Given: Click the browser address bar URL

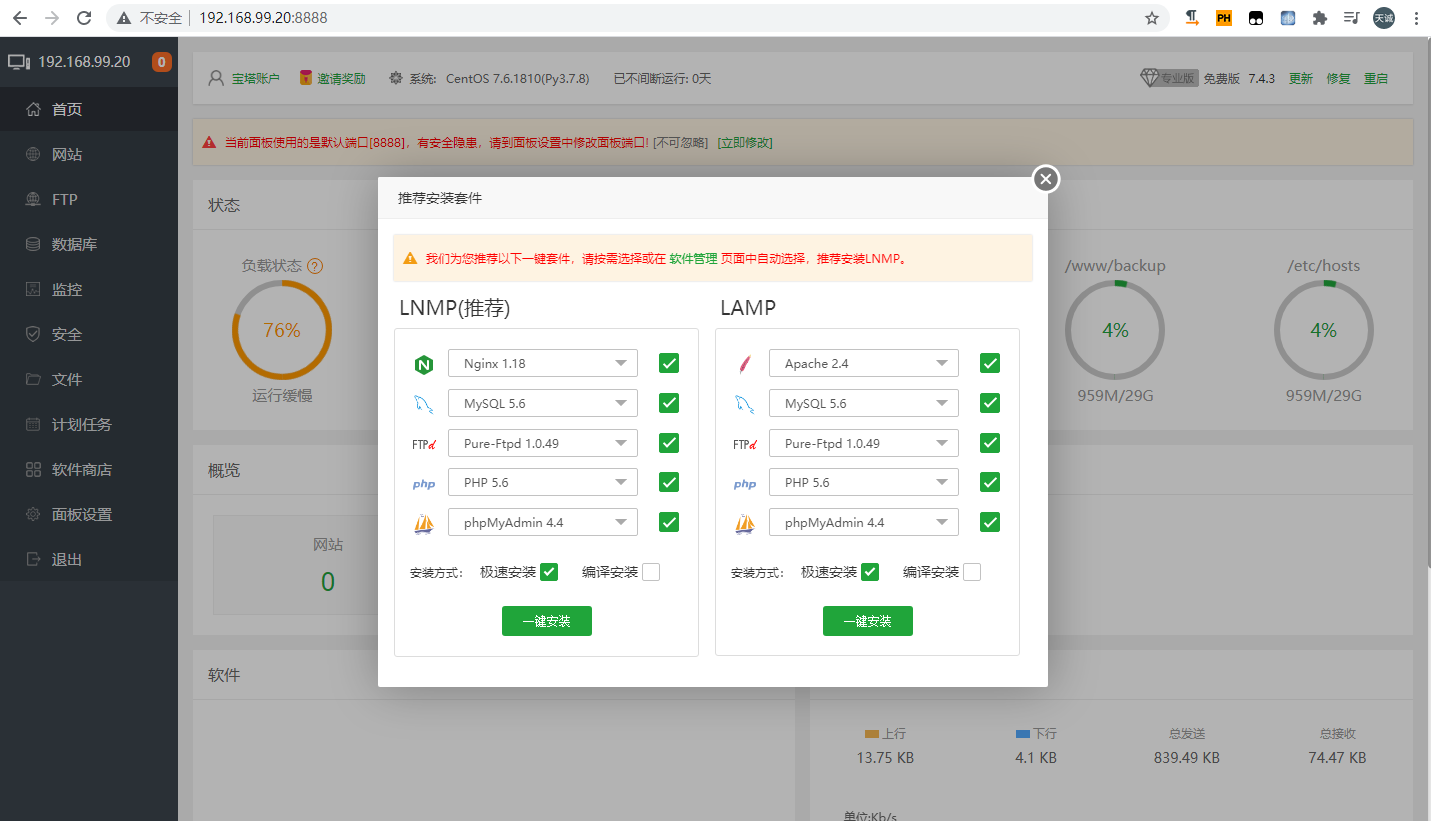Looking at the screenshot, I should click(263, 18).
